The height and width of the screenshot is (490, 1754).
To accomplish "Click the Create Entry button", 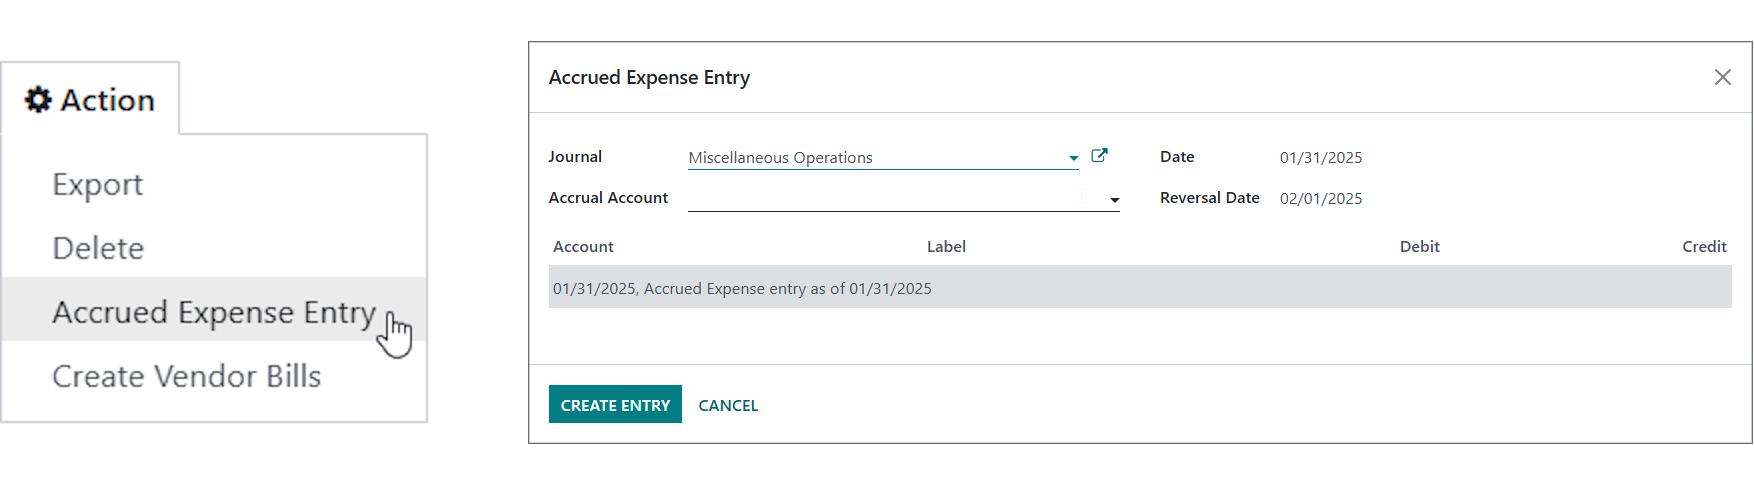I will point(615,404).
